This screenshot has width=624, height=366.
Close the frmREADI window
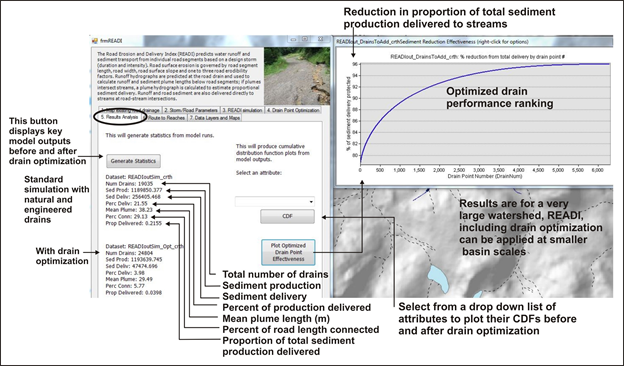point(320,39)
